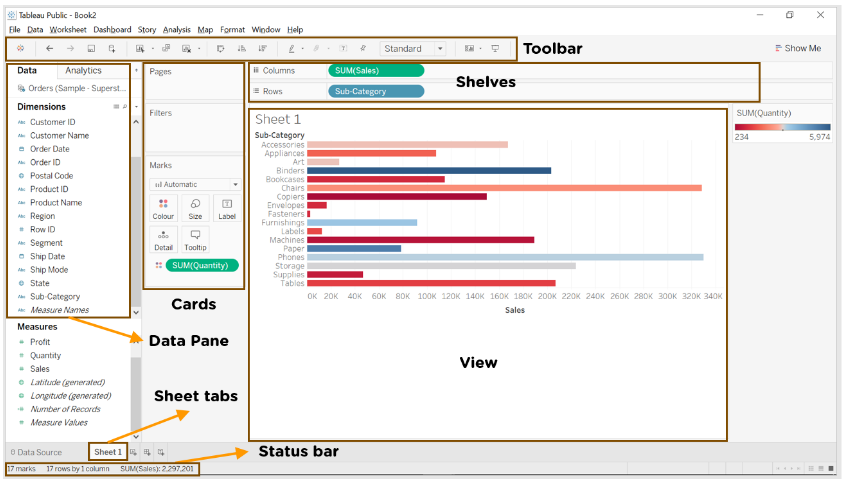Open the Automatic mark type dropdown
Screen dimensions: 846x485
194,184
